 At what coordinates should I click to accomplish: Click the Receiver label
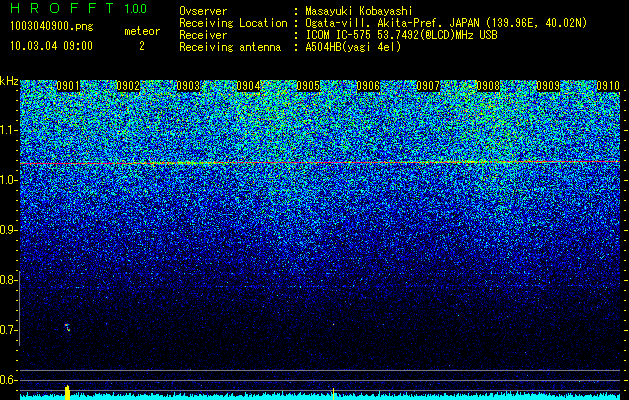point(203,35)
